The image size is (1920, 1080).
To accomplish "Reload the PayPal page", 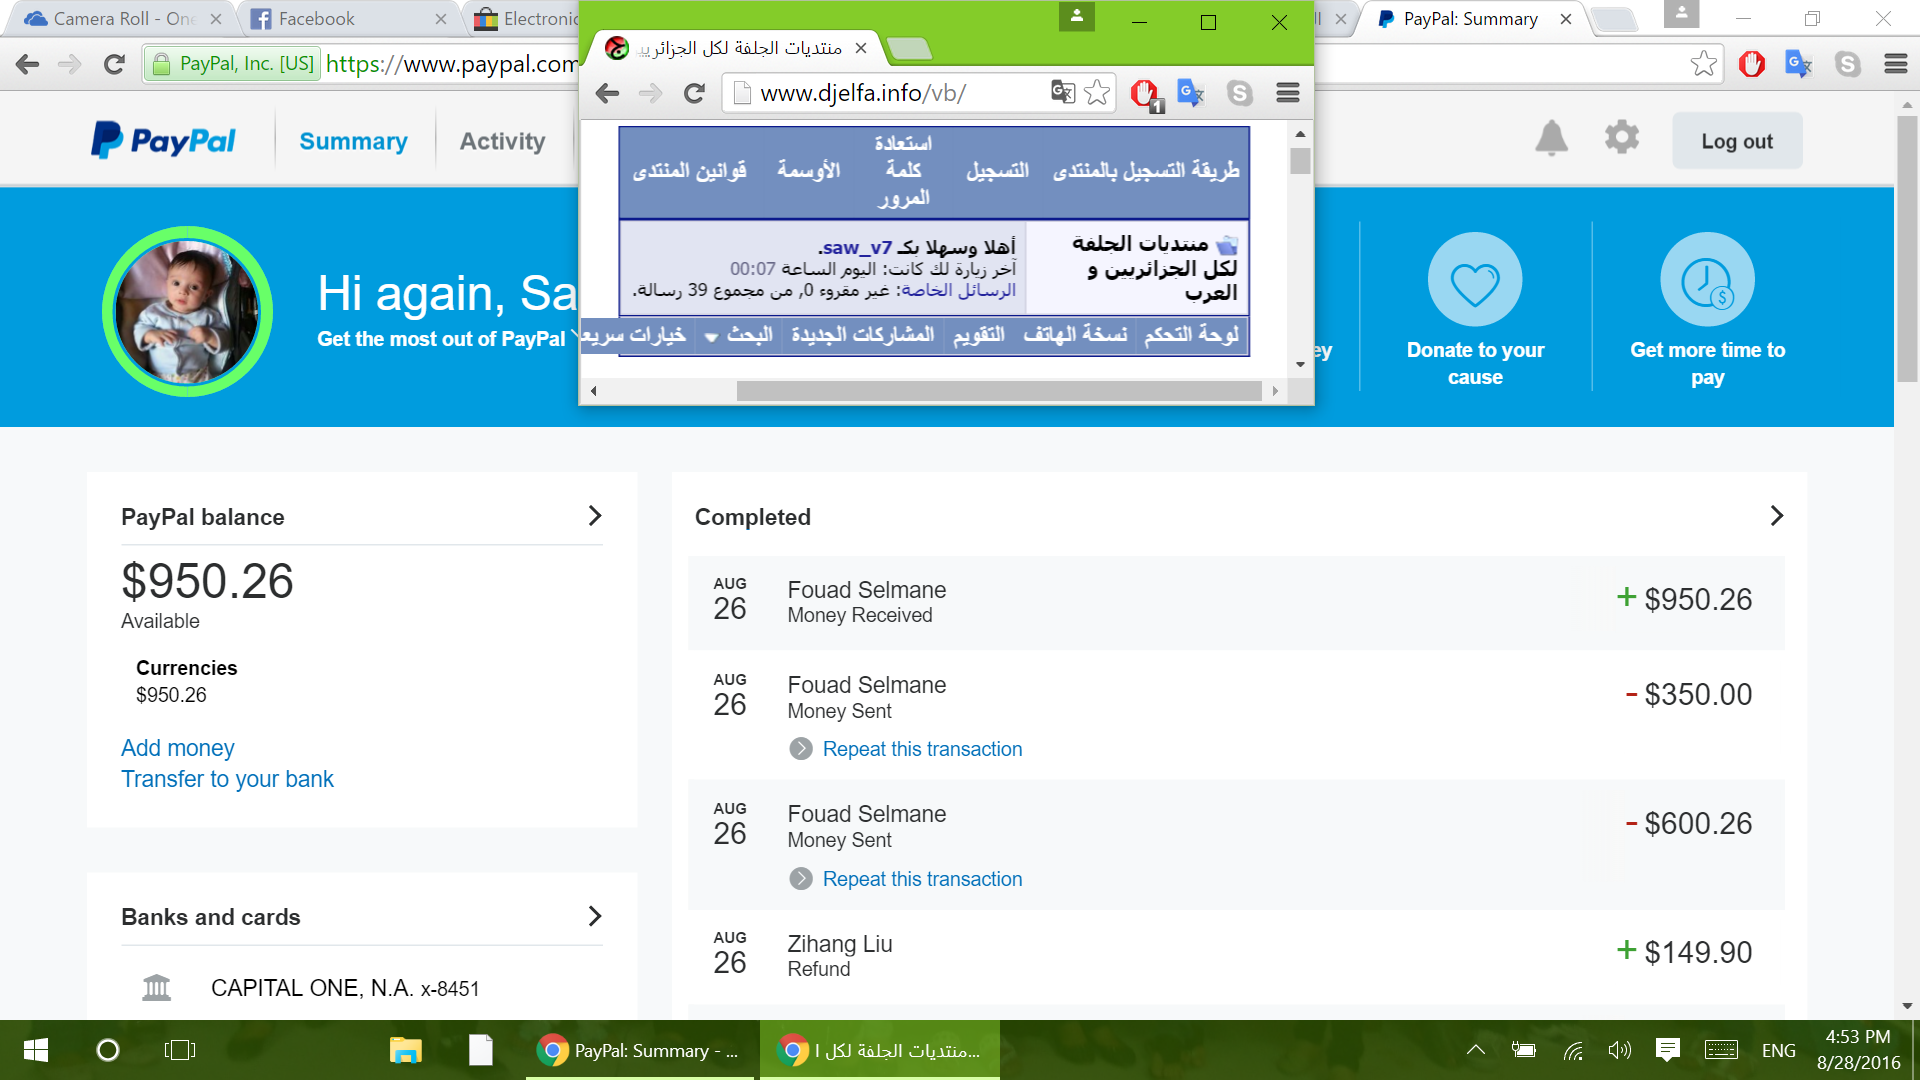I will 115,64.
